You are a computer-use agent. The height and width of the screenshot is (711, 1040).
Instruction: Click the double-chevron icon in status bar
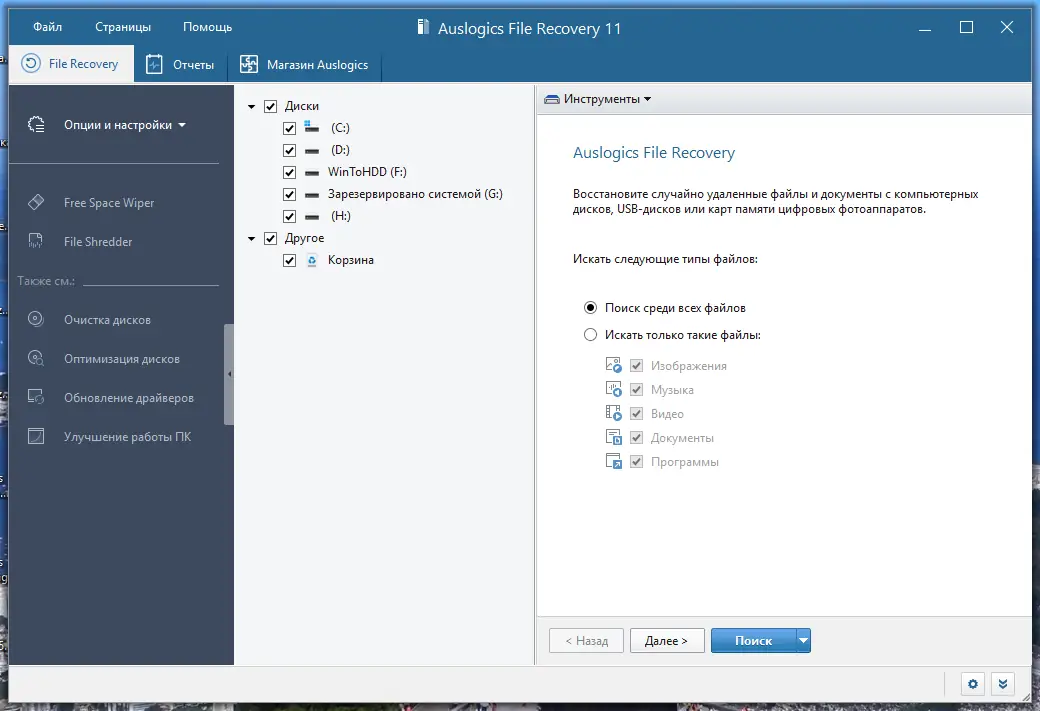coord(1003,684)
